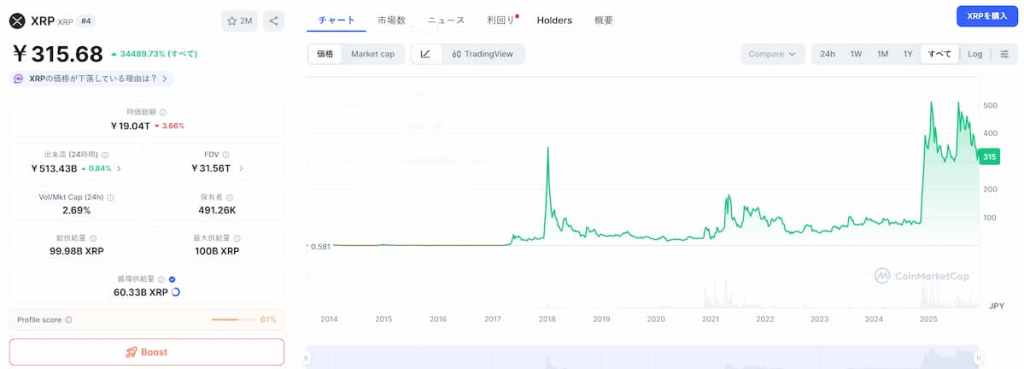Open info icon next to 時価総額

(x=163, y=112)
